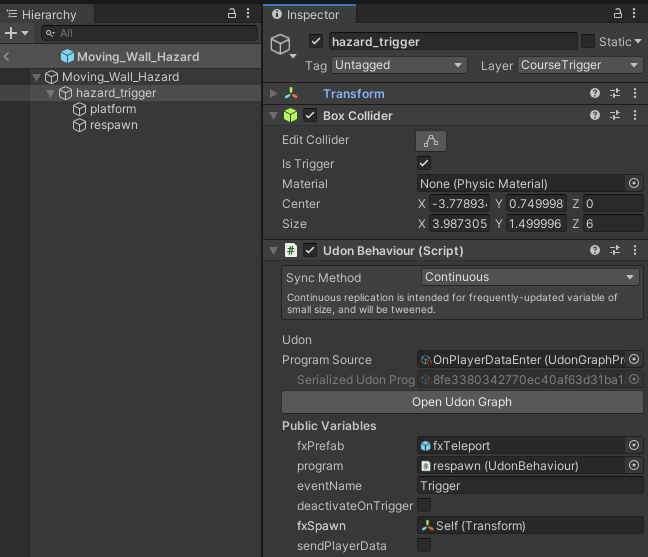Enable the Static checkbox
The width and height of the screenshot is (648, 557).
point(588,42)
